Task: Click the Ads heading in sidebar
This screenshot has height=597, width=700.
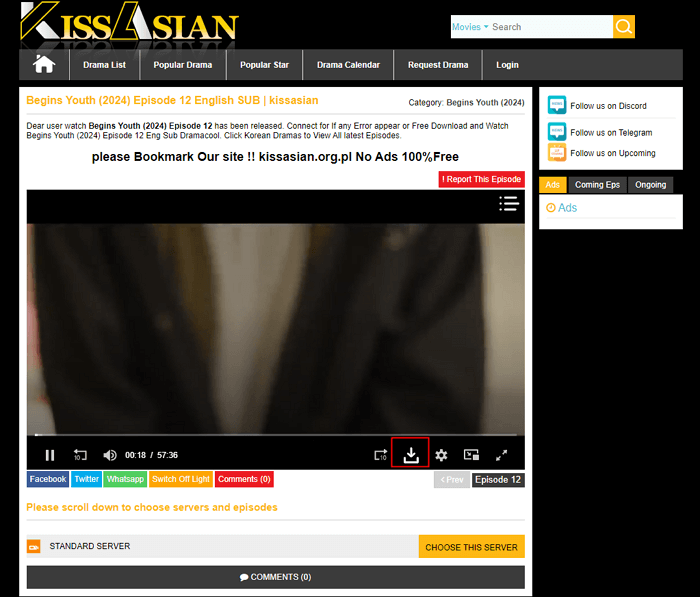Action: [567, 208]
